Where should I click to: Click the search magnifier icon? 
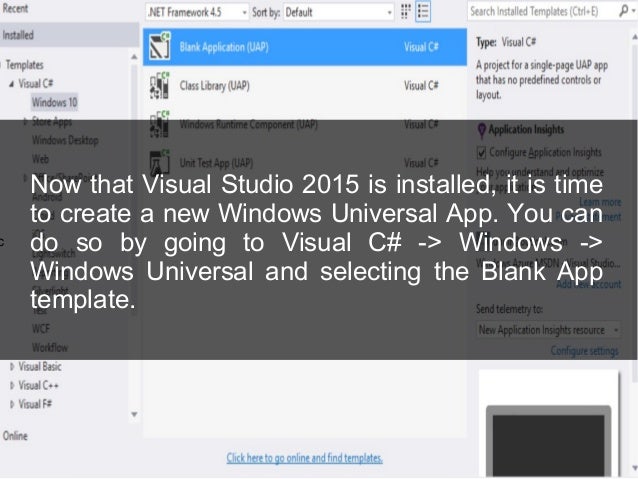623,11
